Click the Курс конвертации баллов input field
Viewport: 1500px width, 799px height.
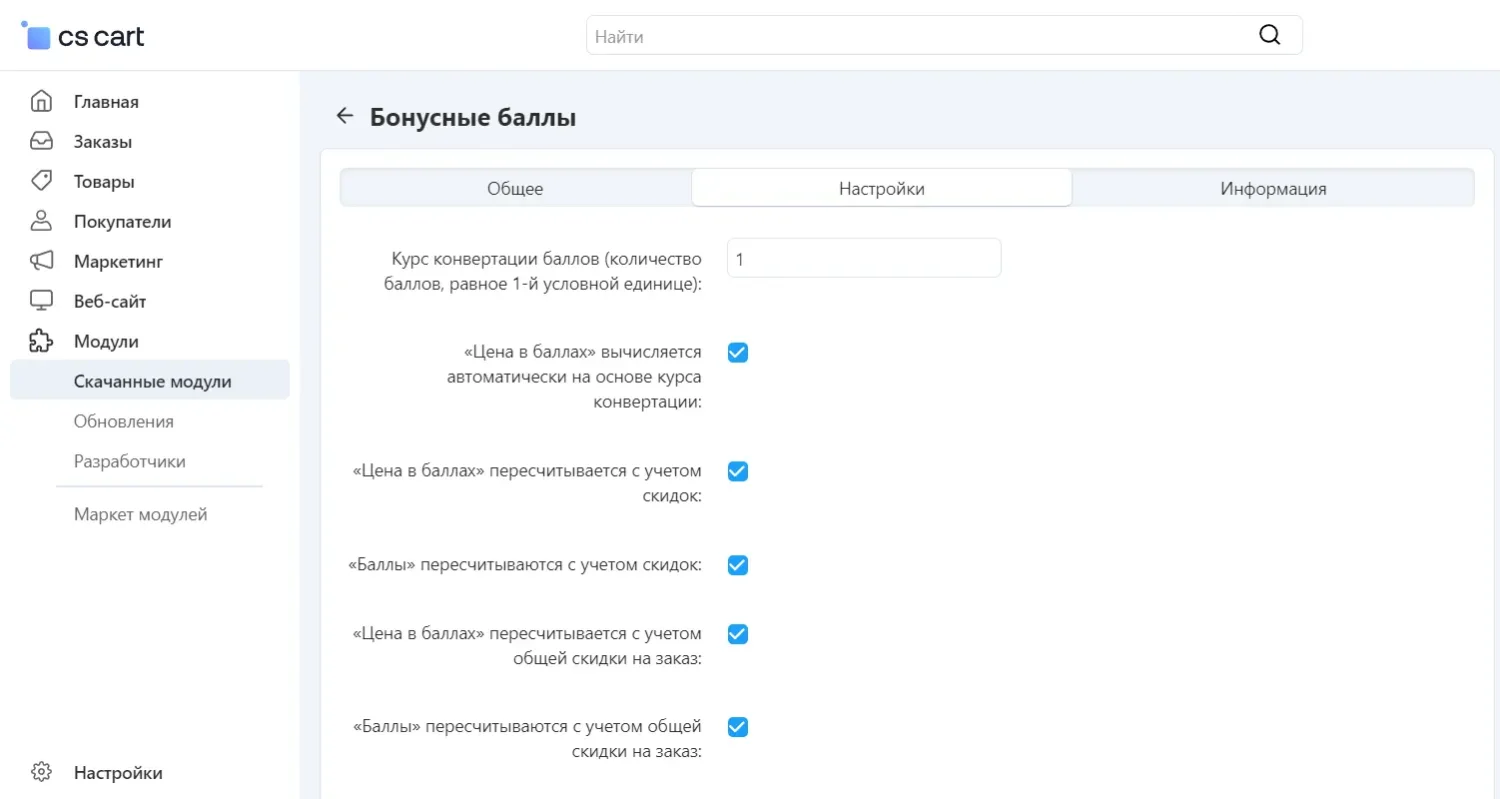click(864, 258)
